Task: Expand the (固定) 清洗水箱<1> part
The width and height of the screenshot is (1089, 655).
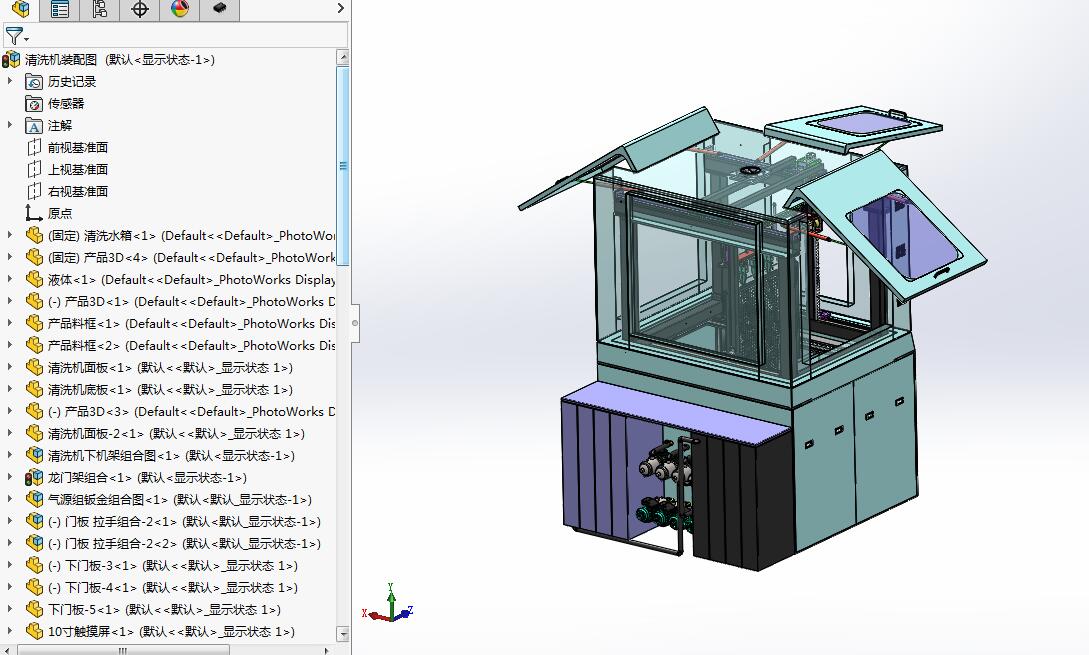Action: [x=10, y=235]
